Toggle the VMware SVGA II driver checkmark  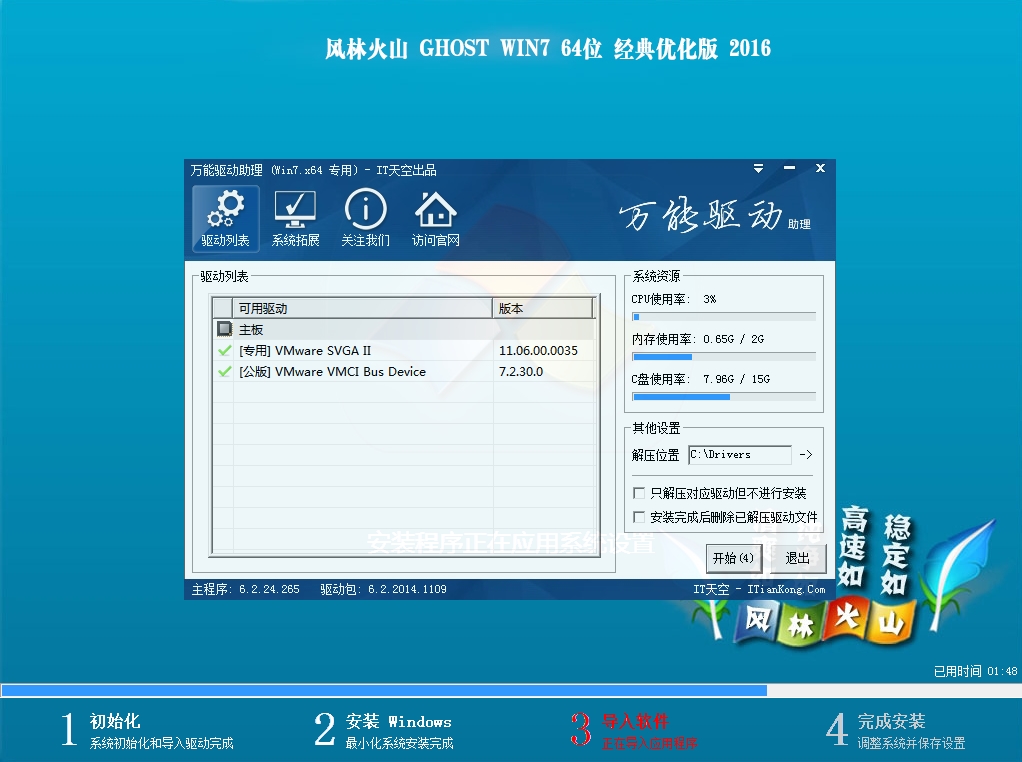(x=224, y=351)
